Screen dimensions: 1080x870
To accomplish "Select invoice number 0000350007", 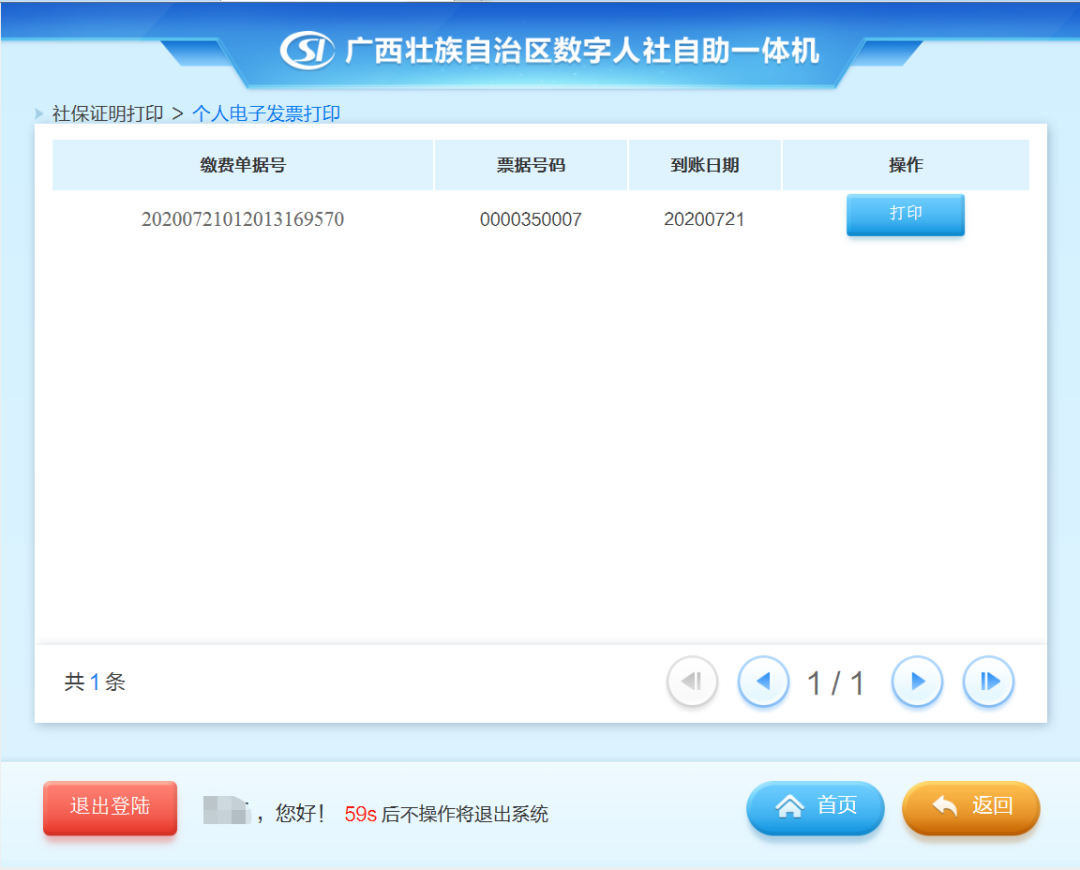I will [531, 219].
